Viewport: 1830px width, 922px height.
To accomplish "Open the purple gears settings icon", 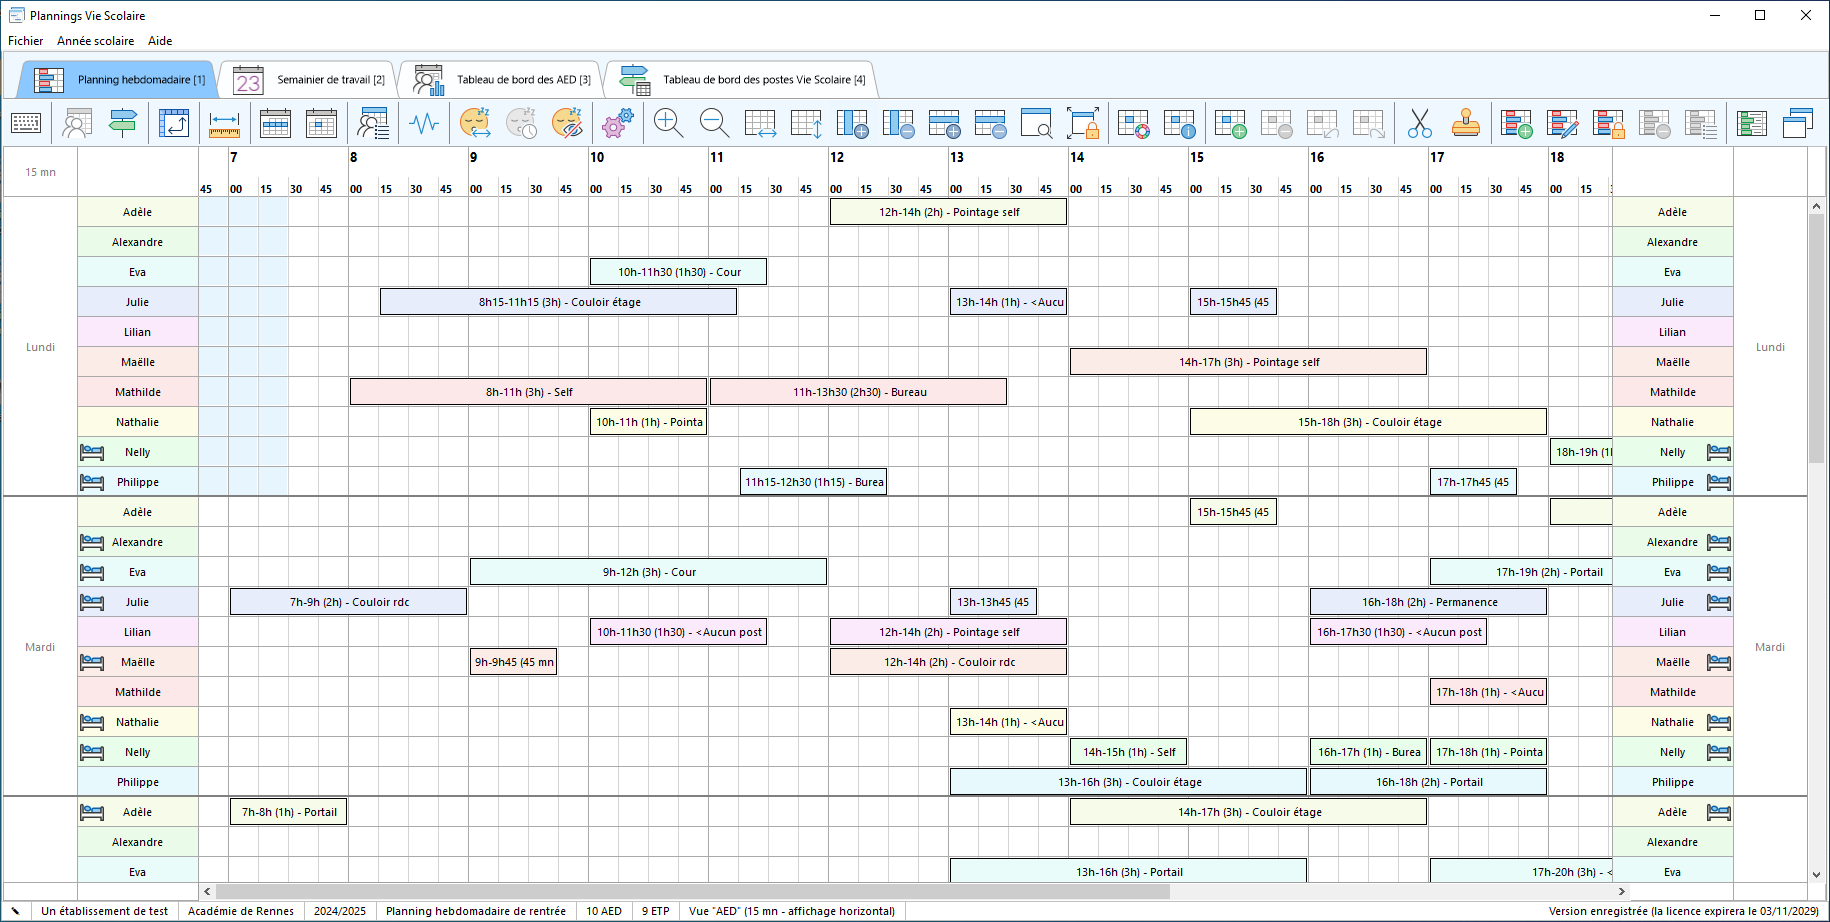I will pyautogui.click(x=618, y=123).
